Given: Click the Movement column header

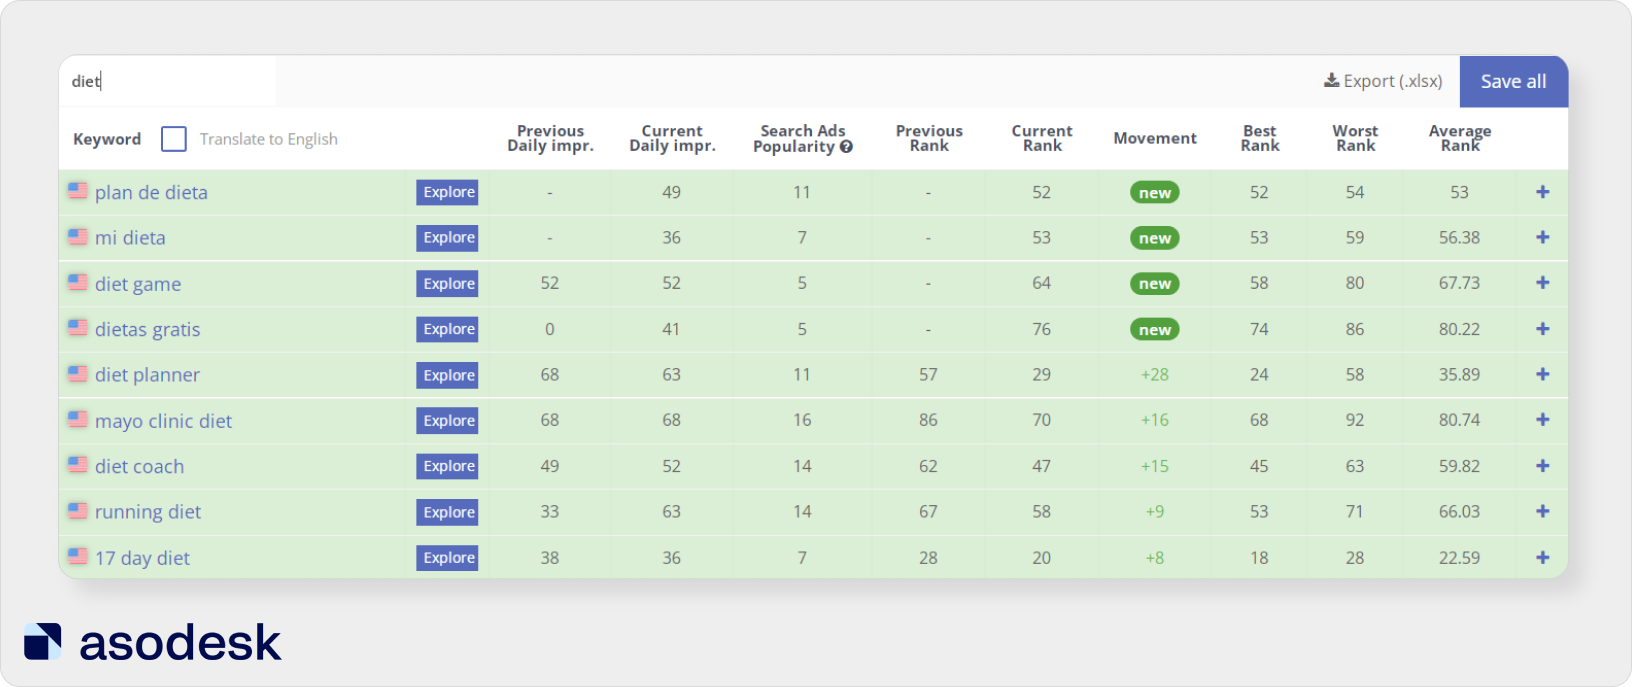Looking at the screenshot, I should pyautogui.click(x=1154, y=139).
